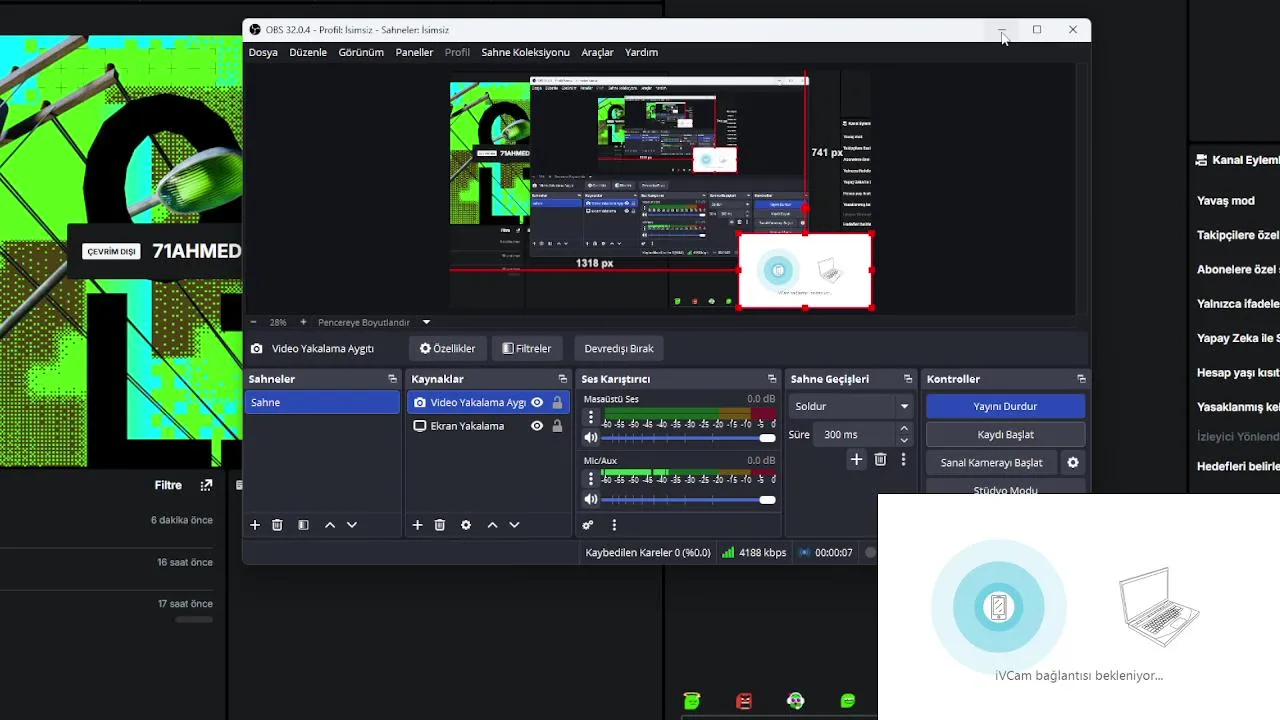Image resolution: width=1280 pixels, height=720 pixels.
Task: Adjust Masaüstü Ses volume slider
Action: pos(688,438)
